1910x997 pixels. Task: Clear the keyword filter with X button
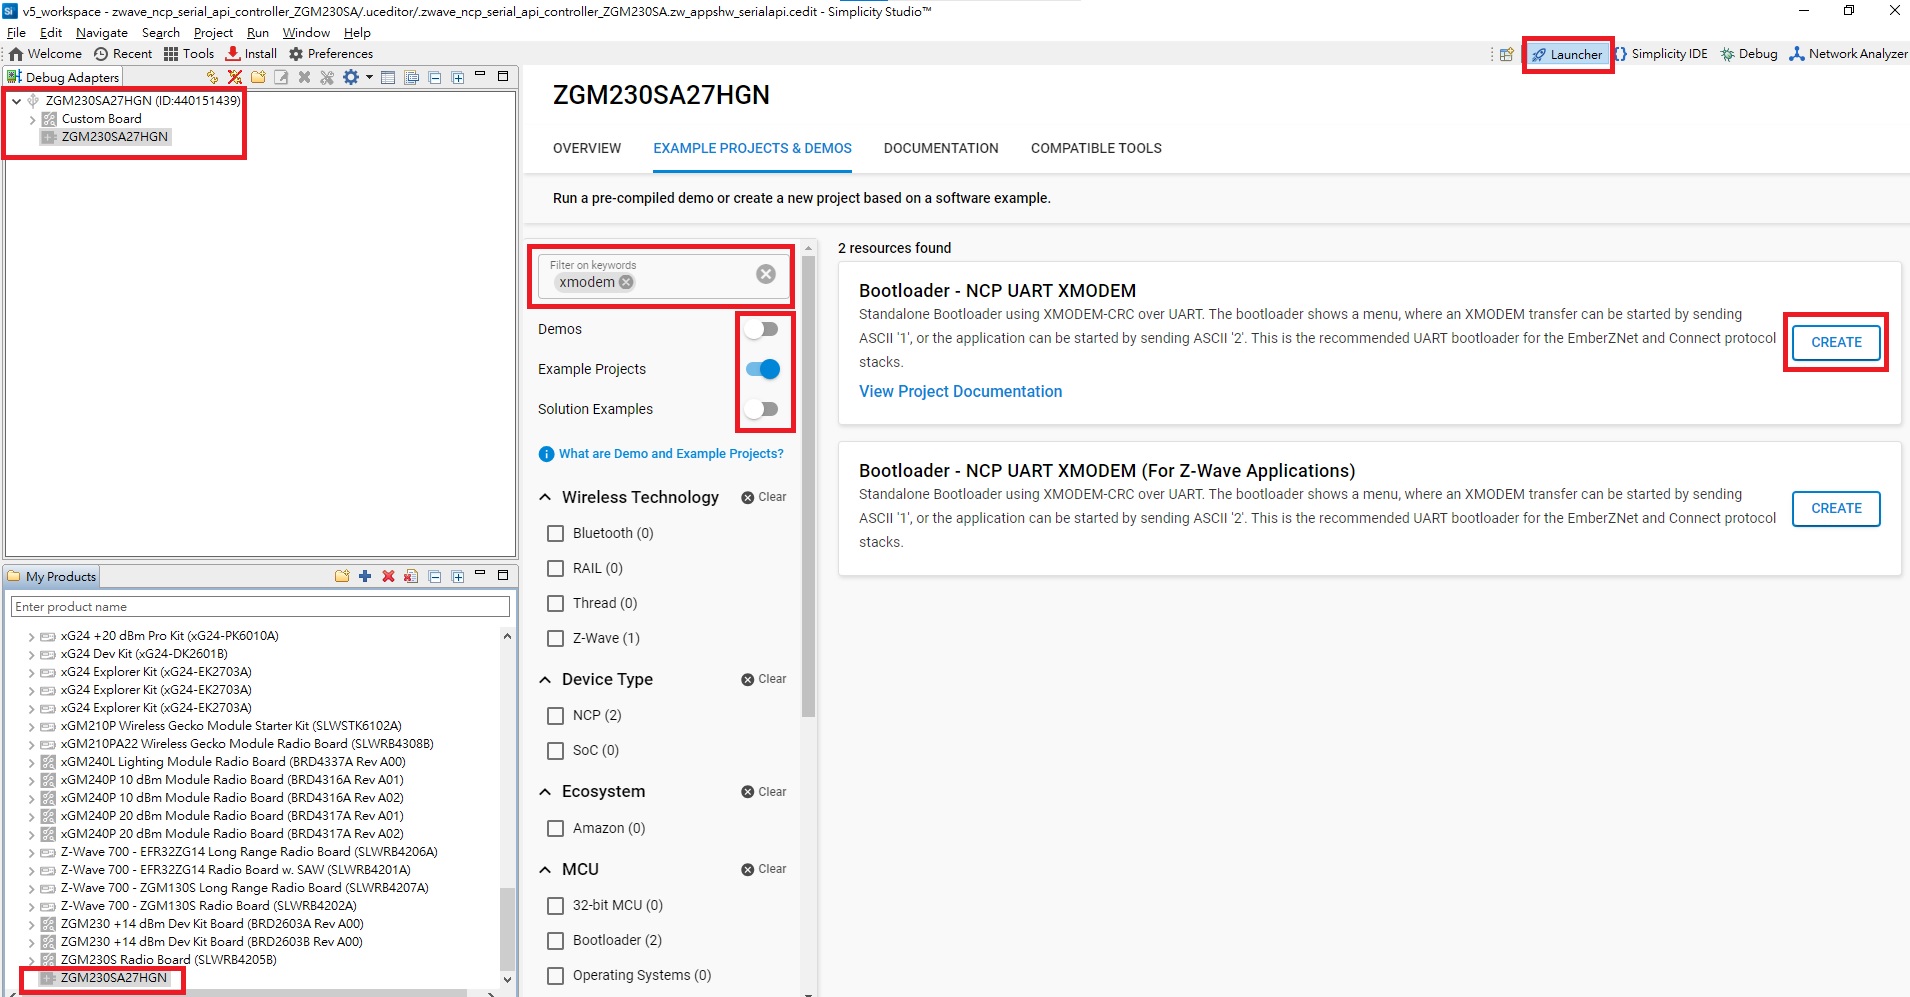[x=766, y=274]
